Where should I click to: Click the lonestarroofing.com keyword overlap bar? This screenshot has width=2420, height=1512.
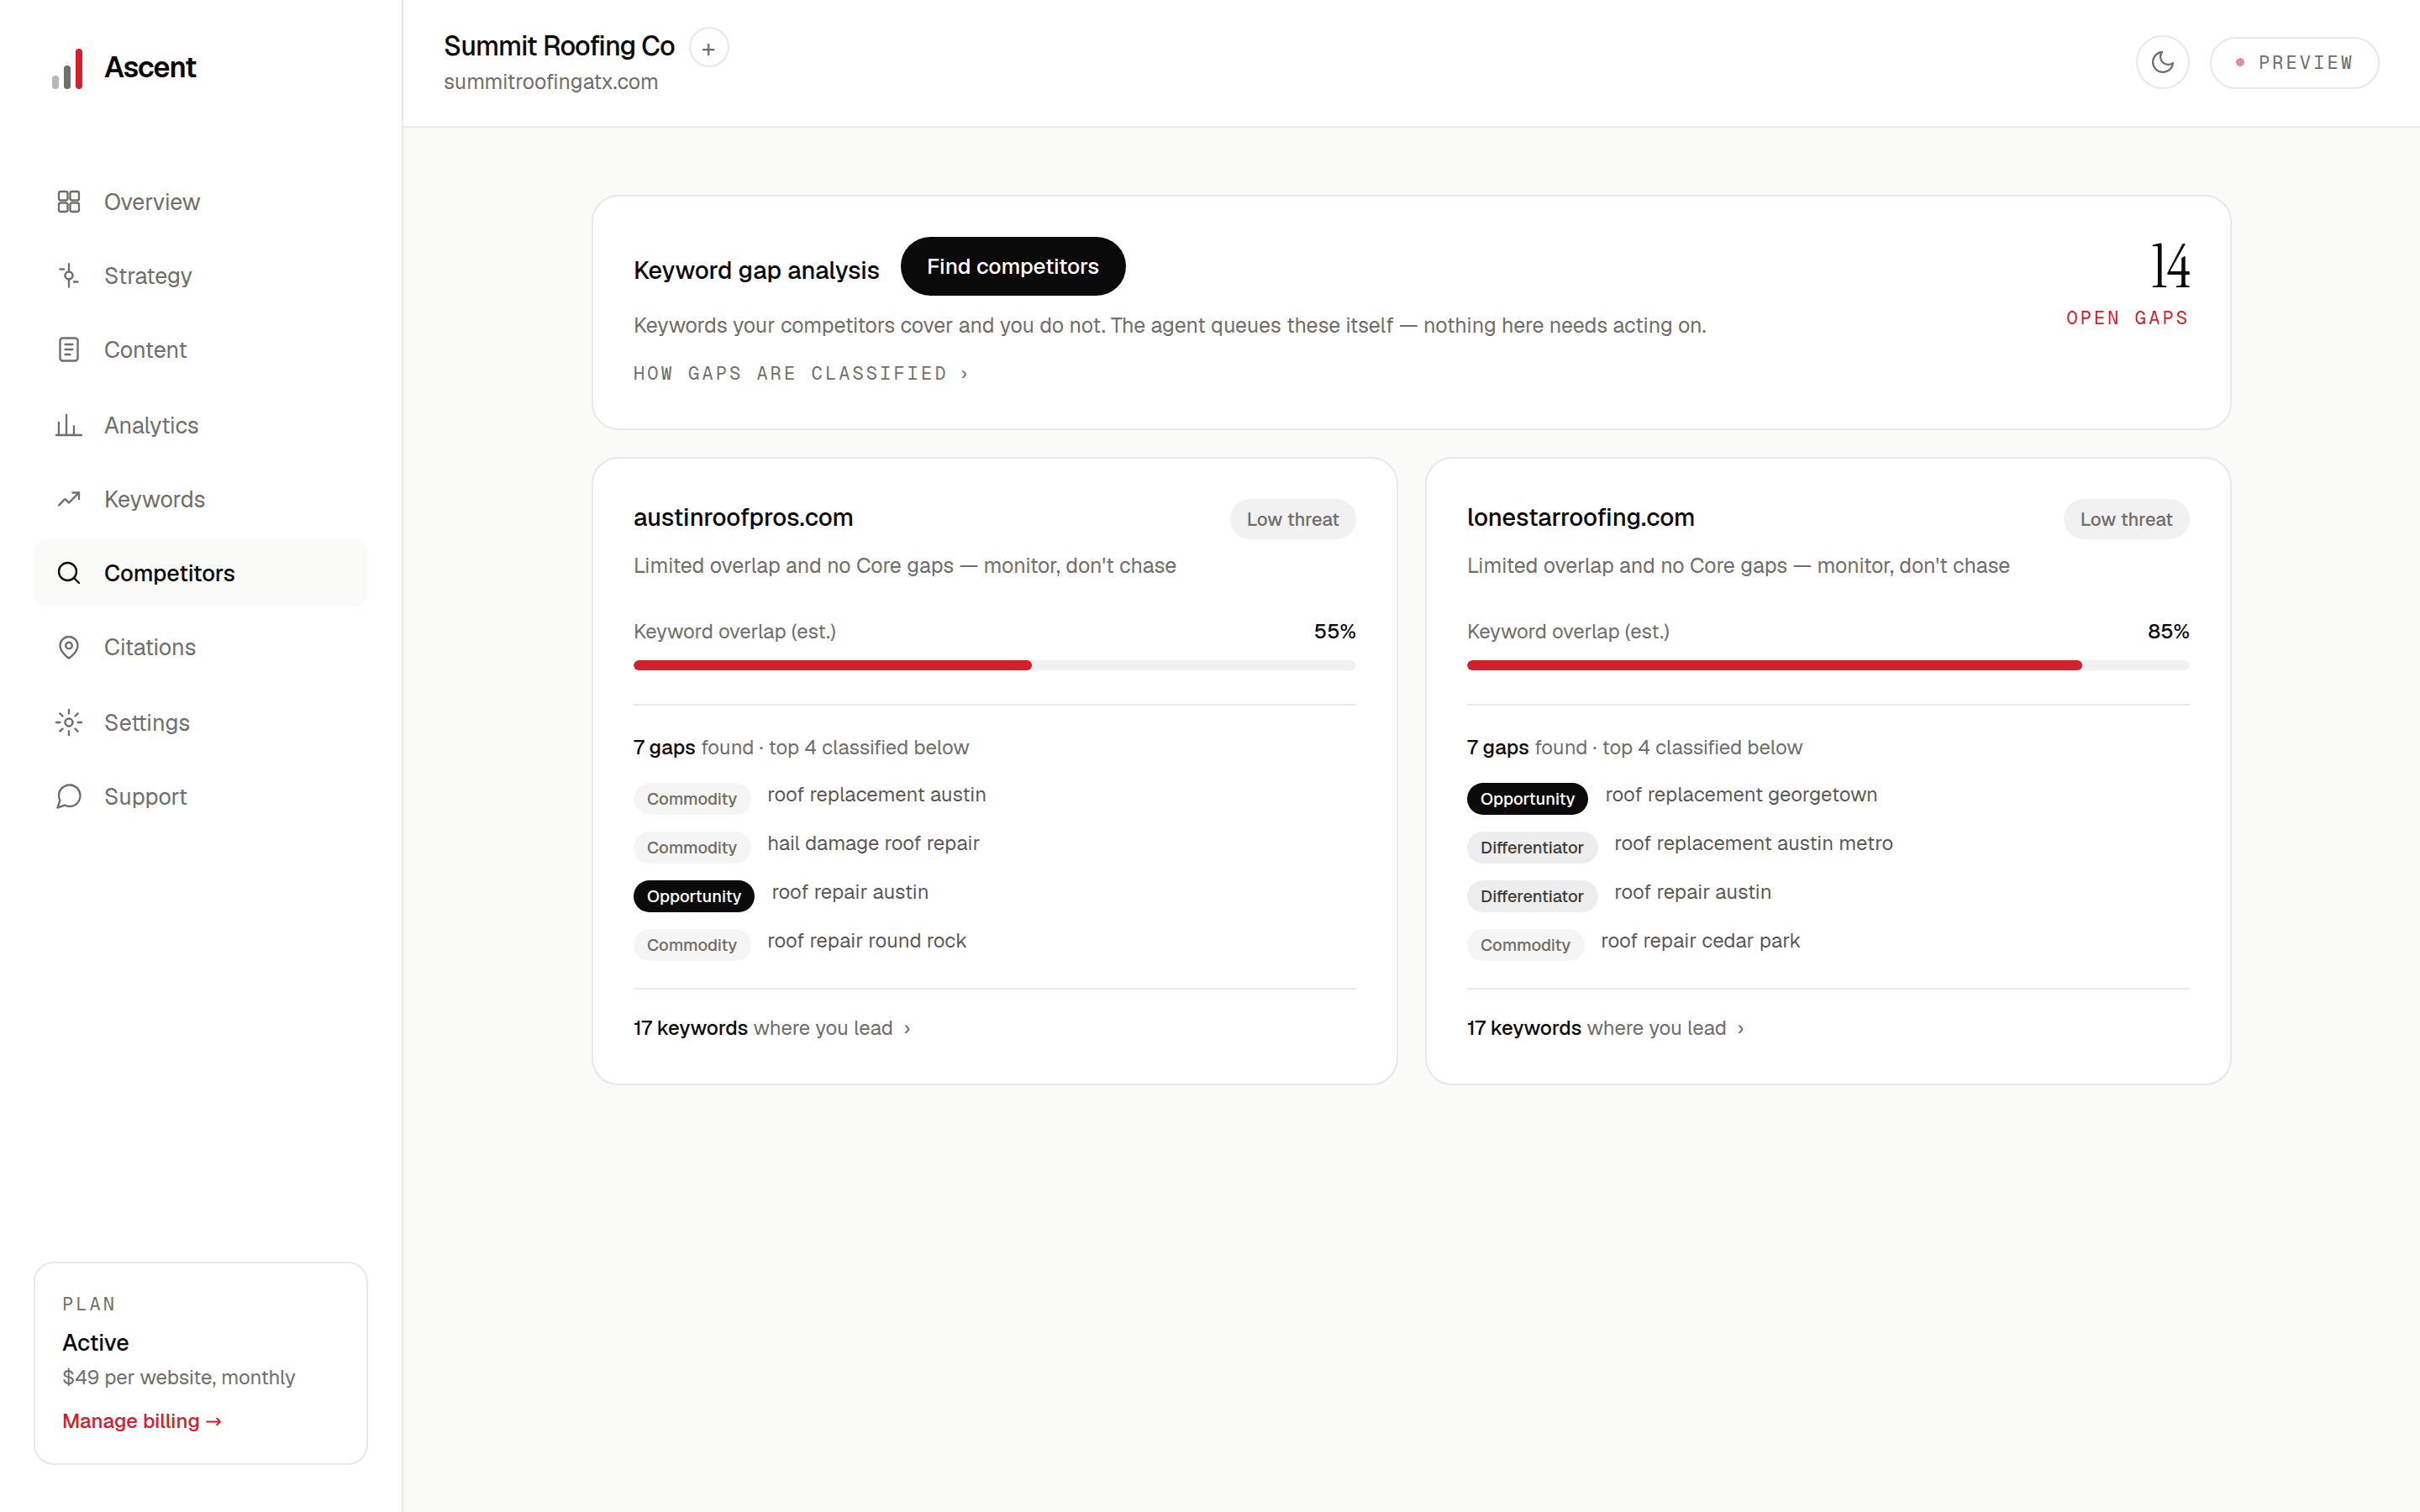[1827, 665]
